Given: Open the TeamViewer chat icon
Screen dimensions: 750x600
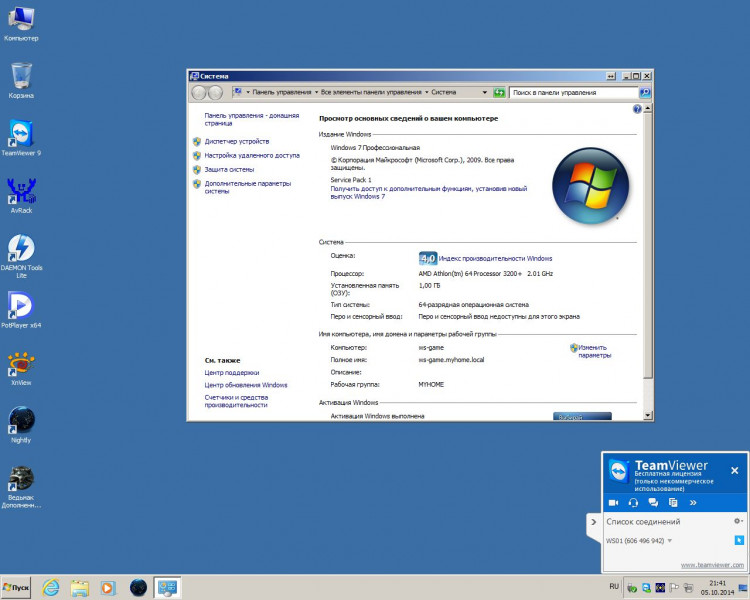Looking at the screenshot, I should tap(653, 502).
